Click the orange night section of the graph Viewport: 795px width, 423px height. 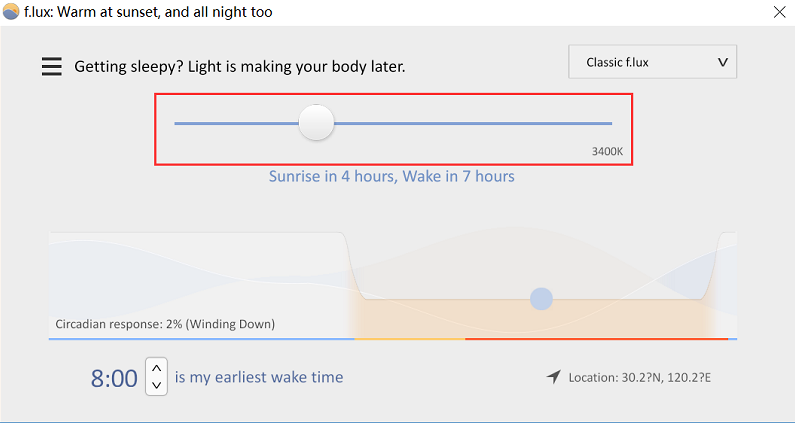click(531, 319)
